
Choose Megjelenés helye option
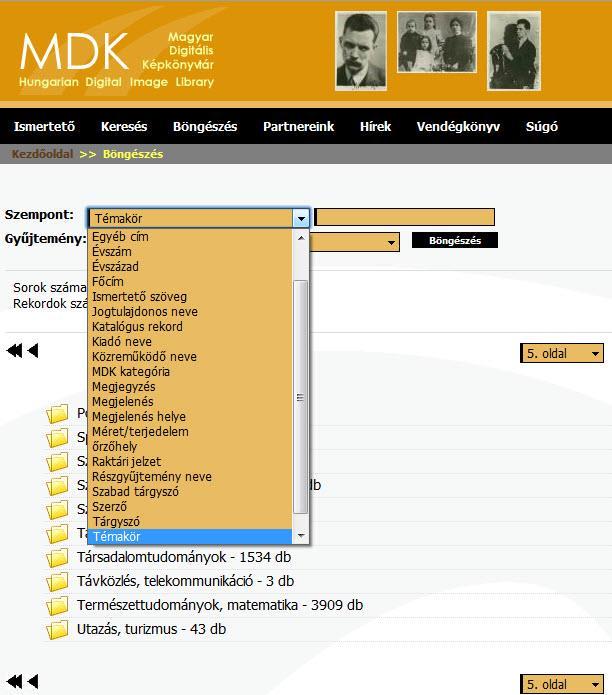point(190,417)
